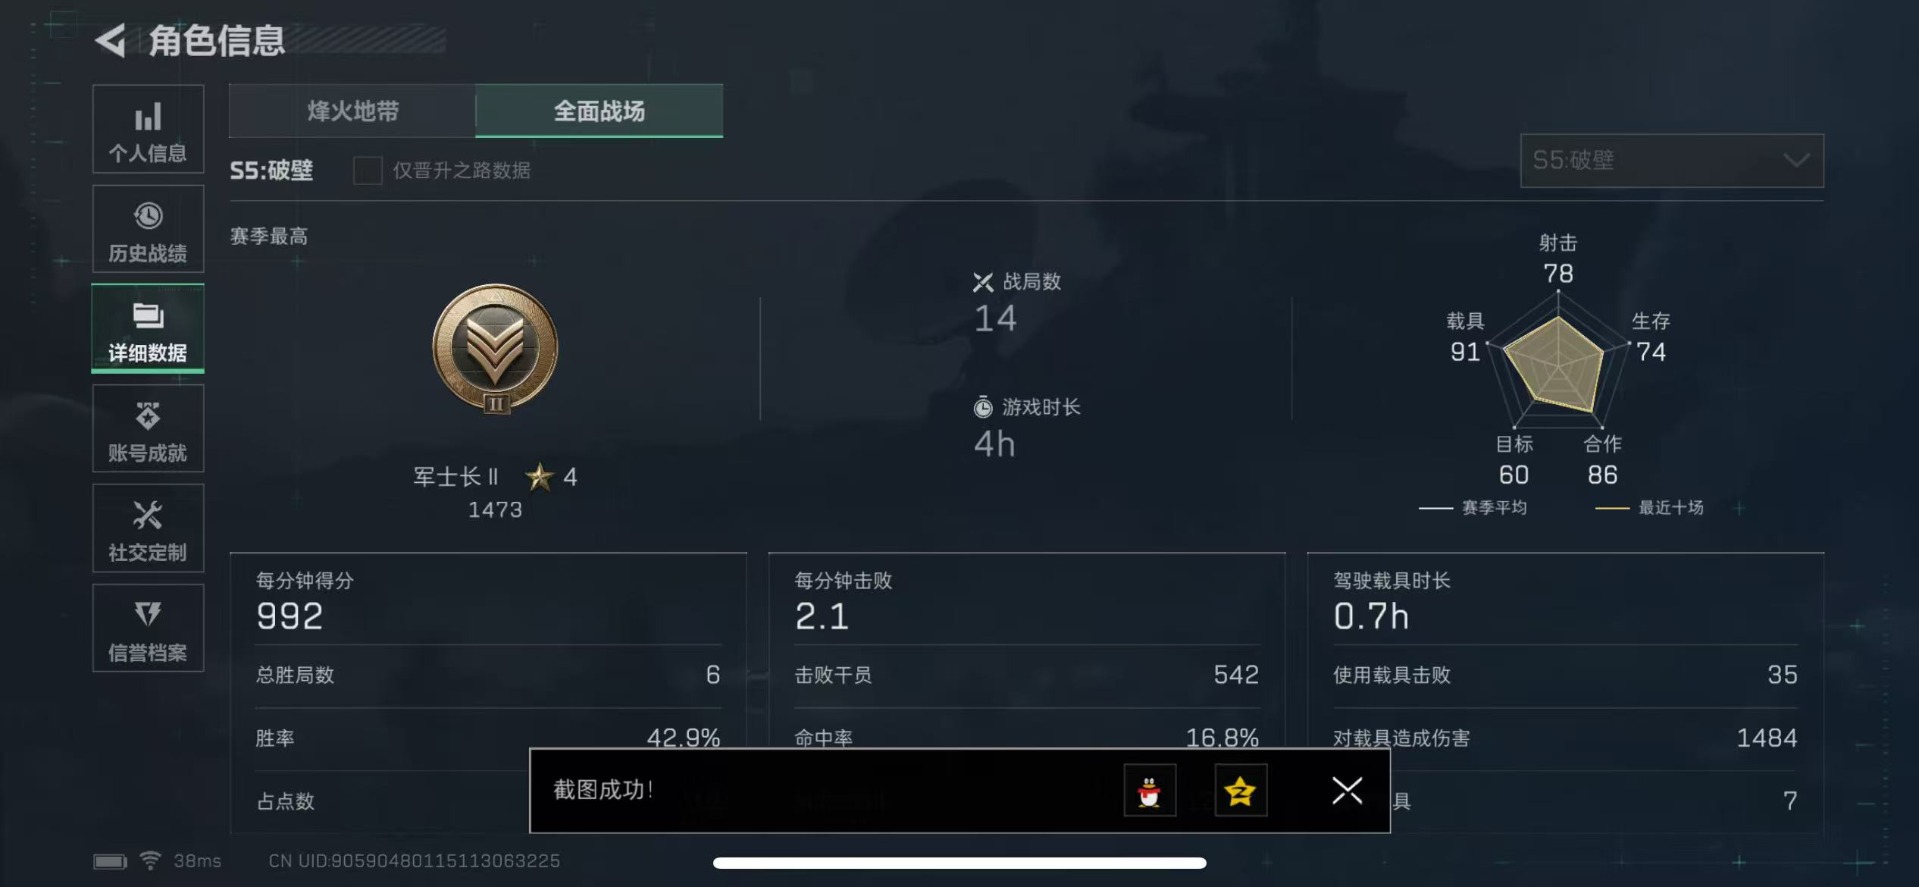Open 个人信息 sidebar panel
Viewport: 1919px width, 887px height.
coord(148,129)
